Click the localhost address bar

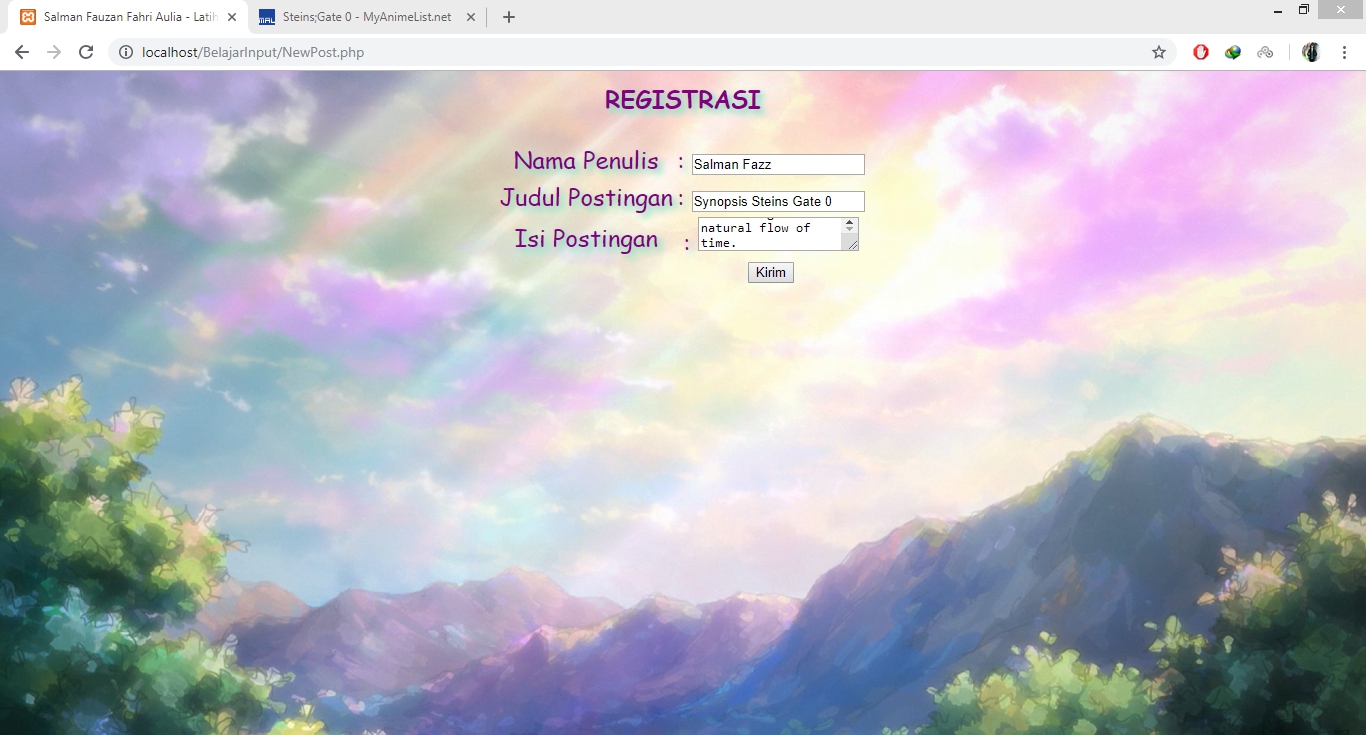pos(640,52)
